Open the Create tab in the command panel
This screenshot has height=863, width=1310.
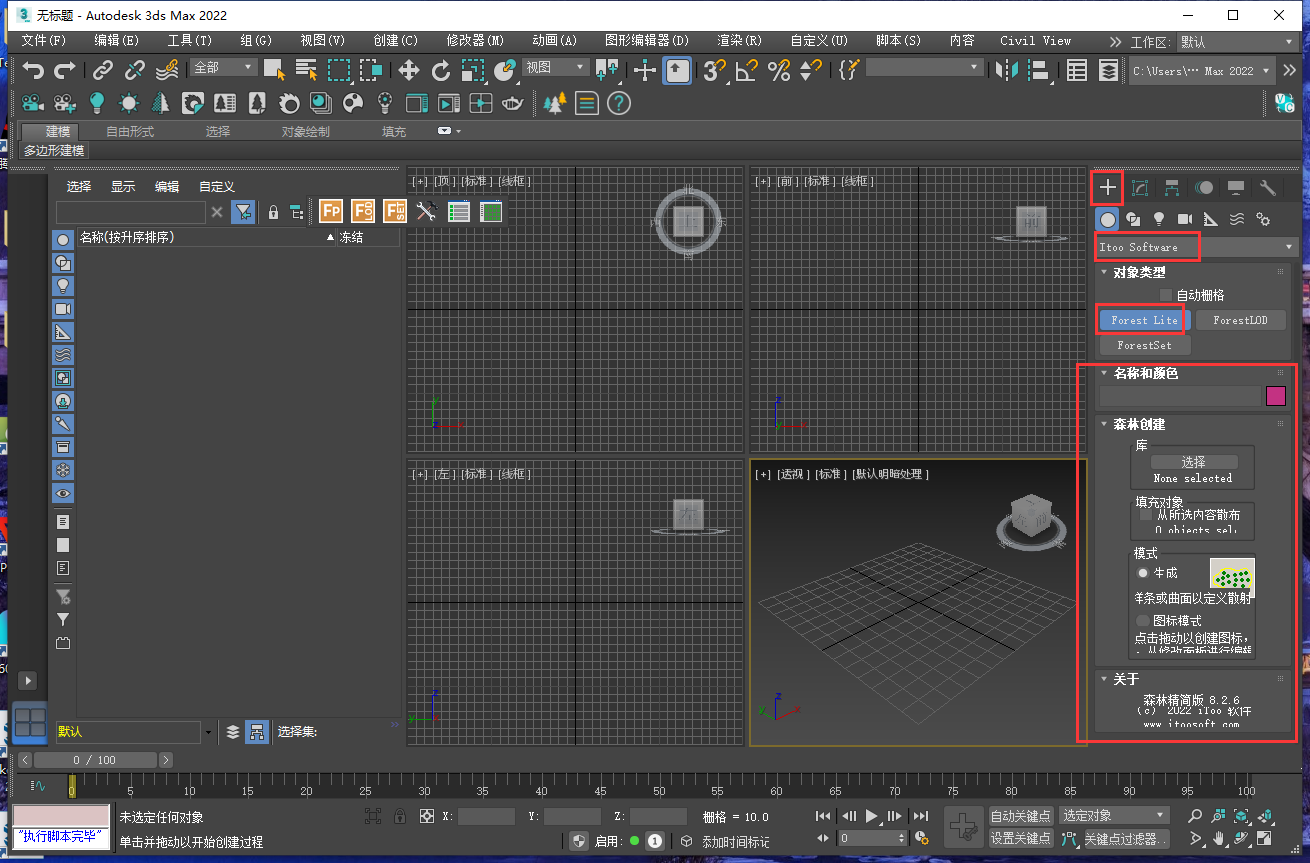[1107, 187]
